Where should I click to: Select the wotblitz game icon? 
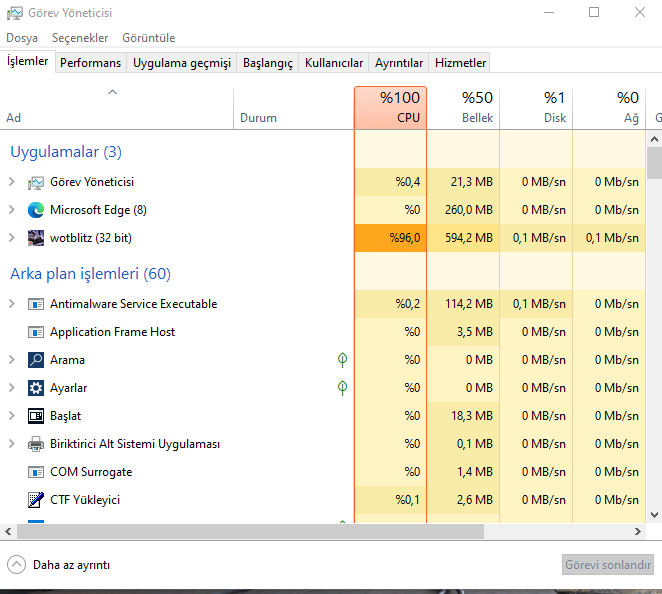[36, 238]
